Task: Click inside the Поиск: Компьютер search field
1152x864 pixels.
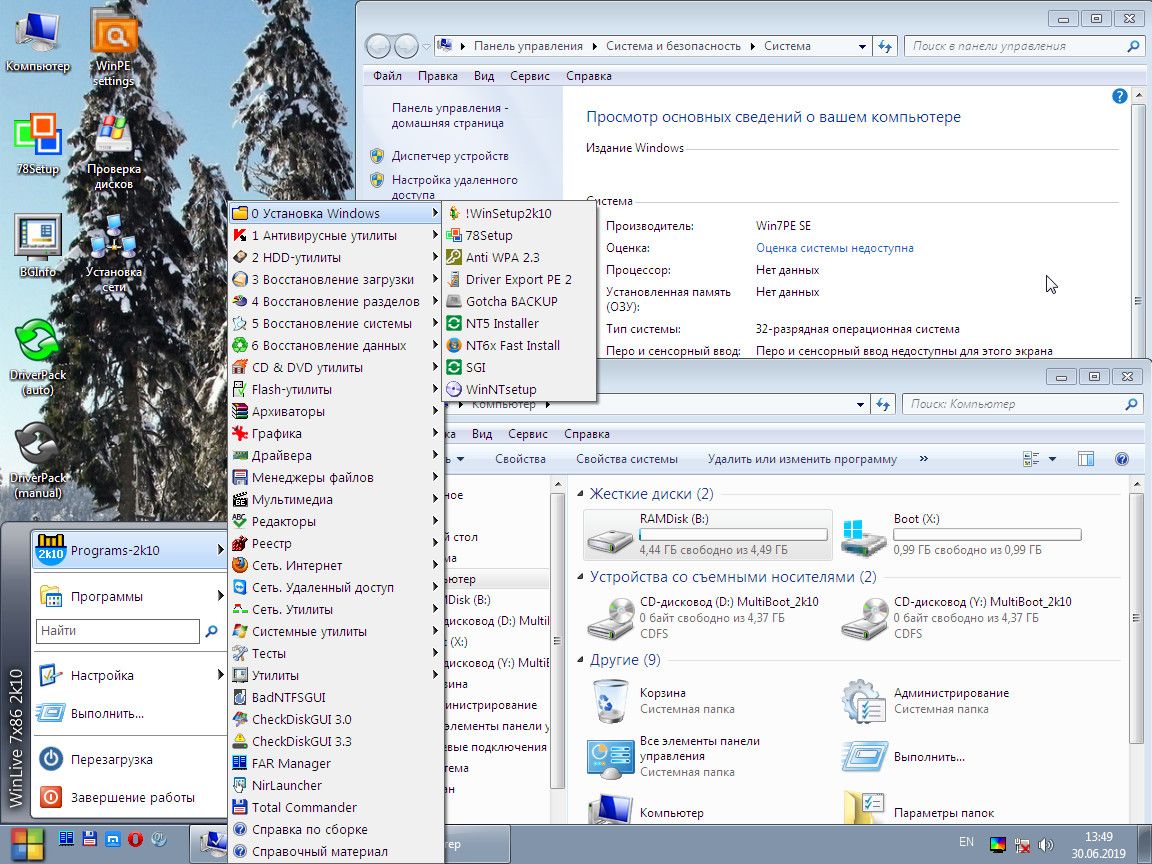Action: pos(1010,403)
